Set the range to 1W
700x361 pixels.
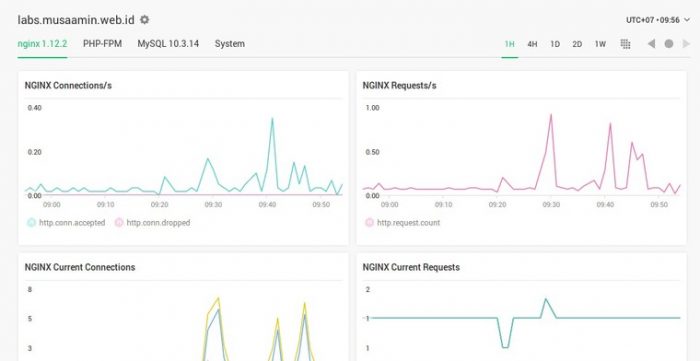click(x=600, y=44)
